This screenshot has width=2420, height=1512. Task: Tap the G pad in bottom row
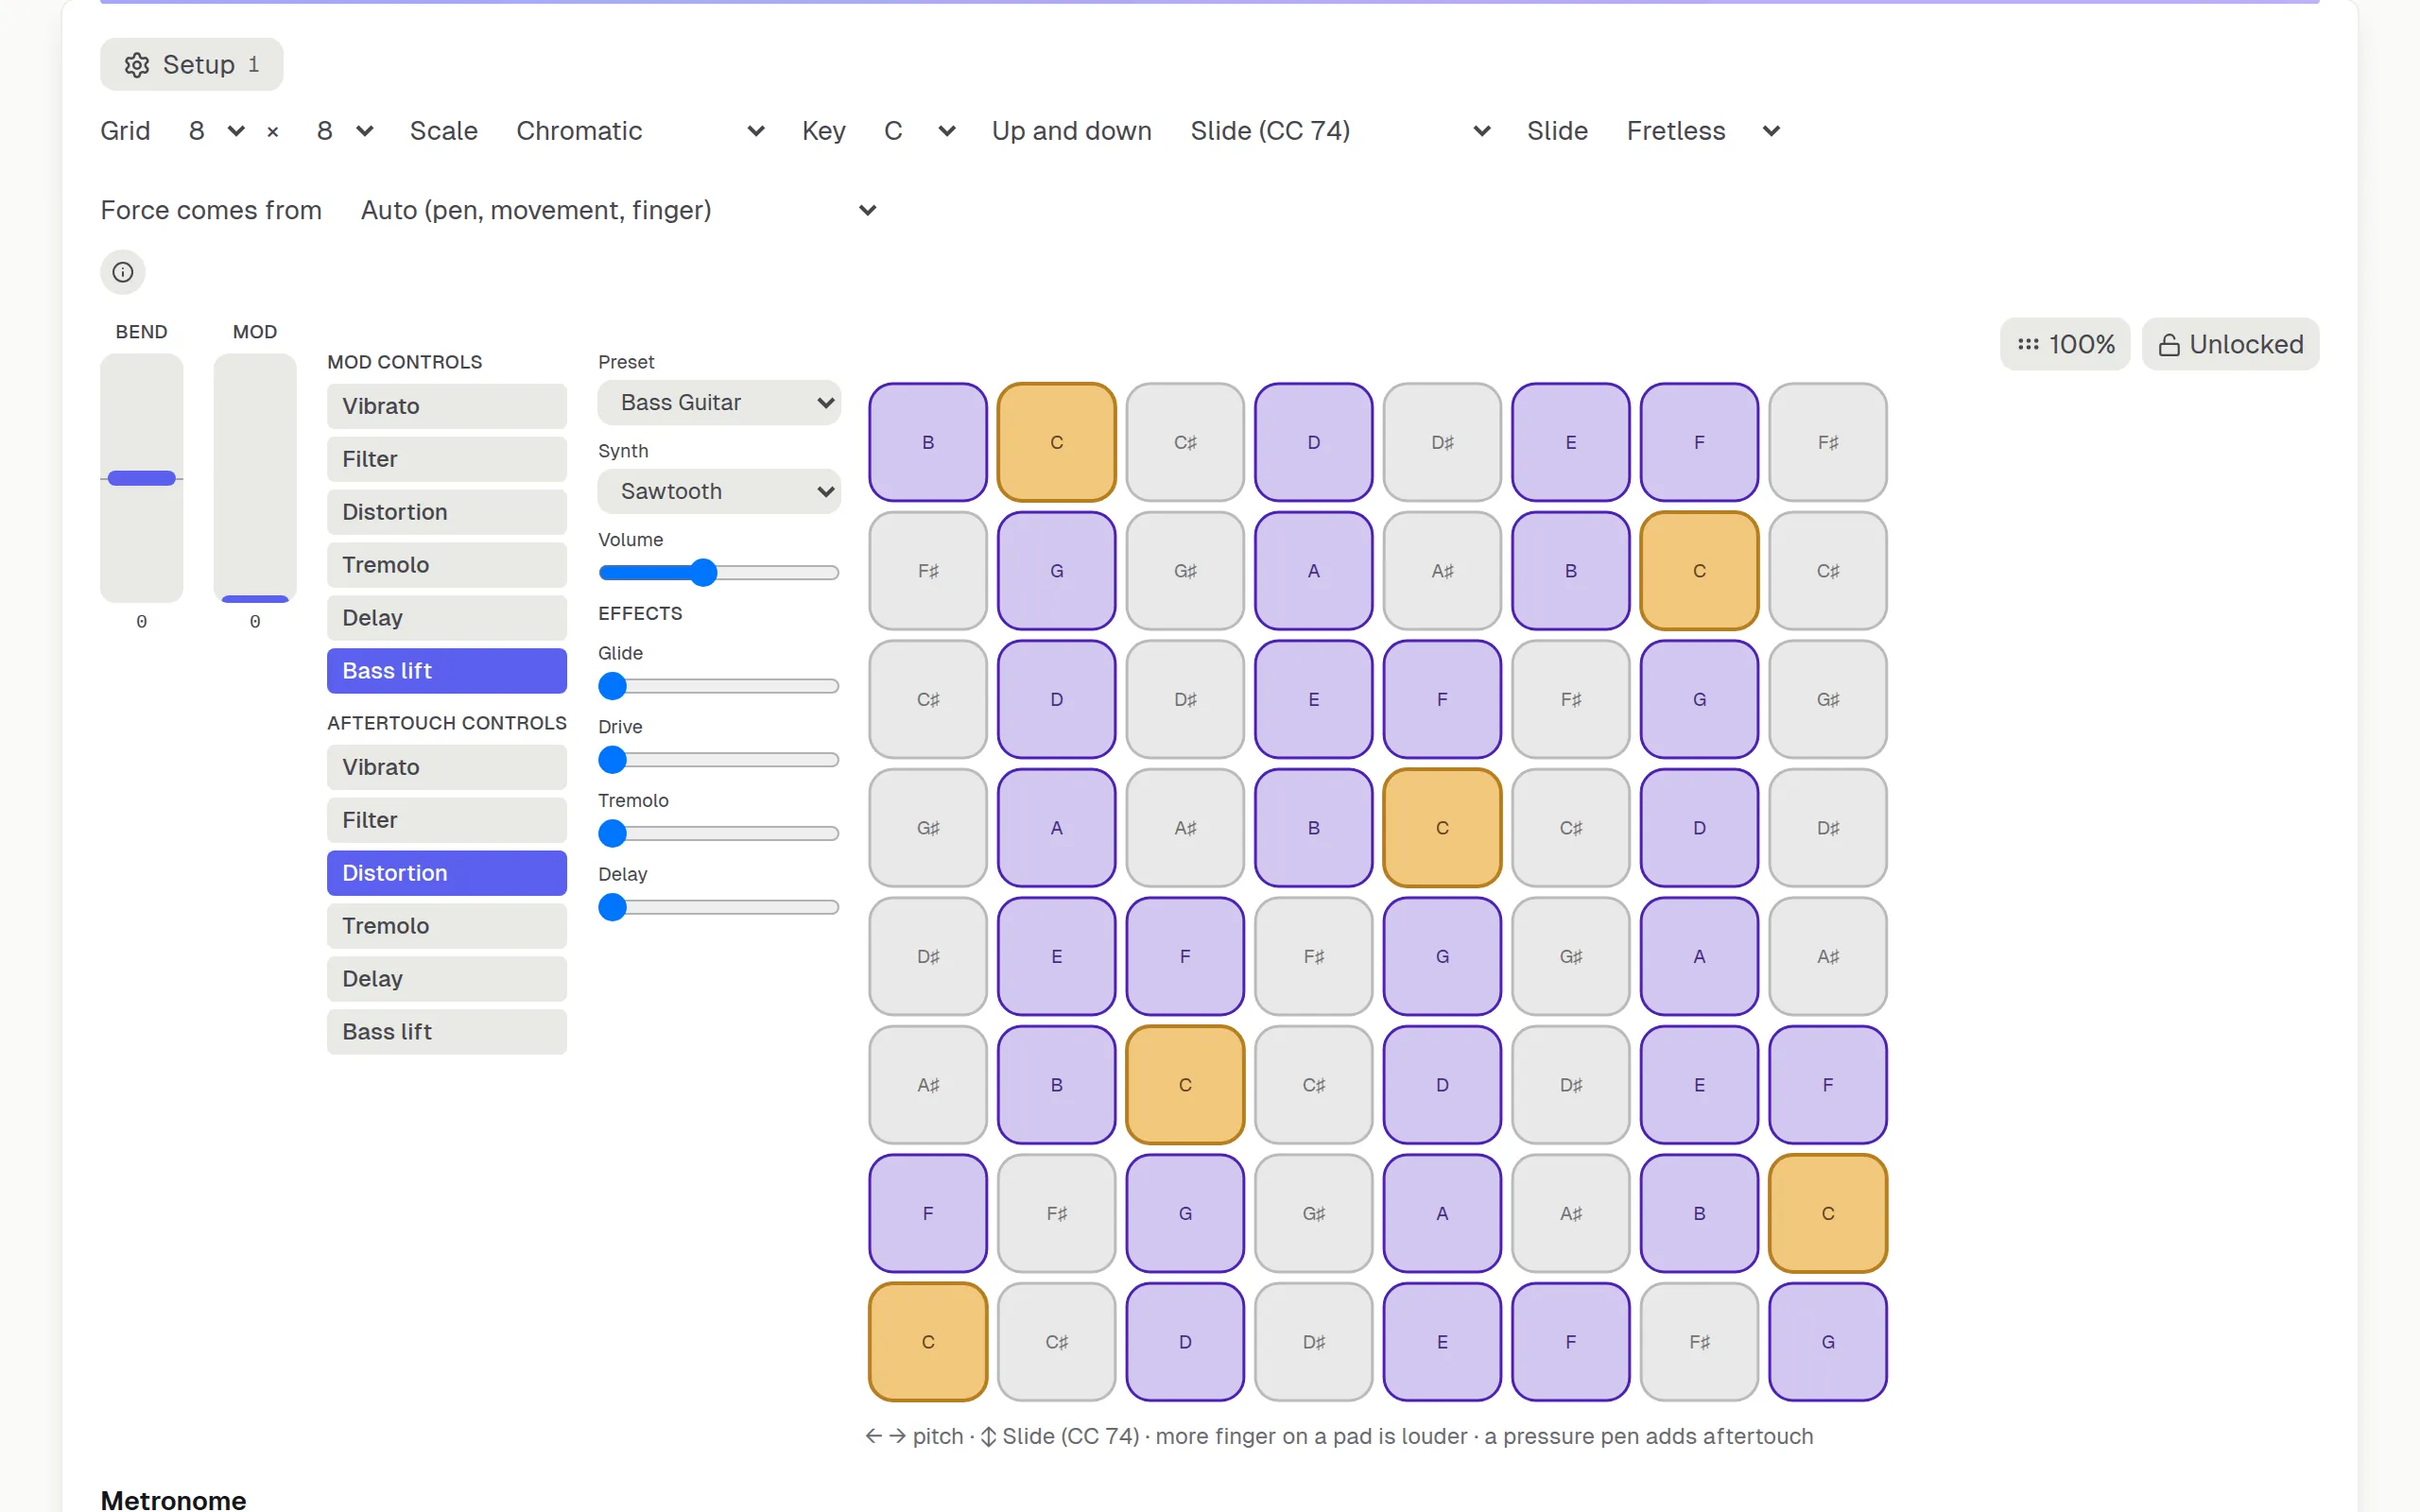point(1828,1342)
